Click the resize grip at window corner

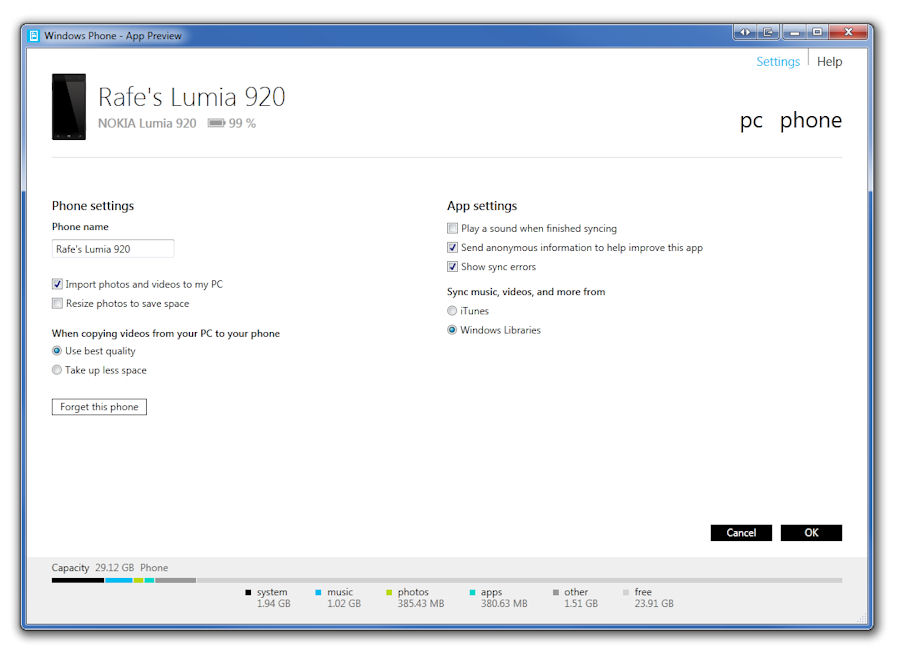pos(862,618)
